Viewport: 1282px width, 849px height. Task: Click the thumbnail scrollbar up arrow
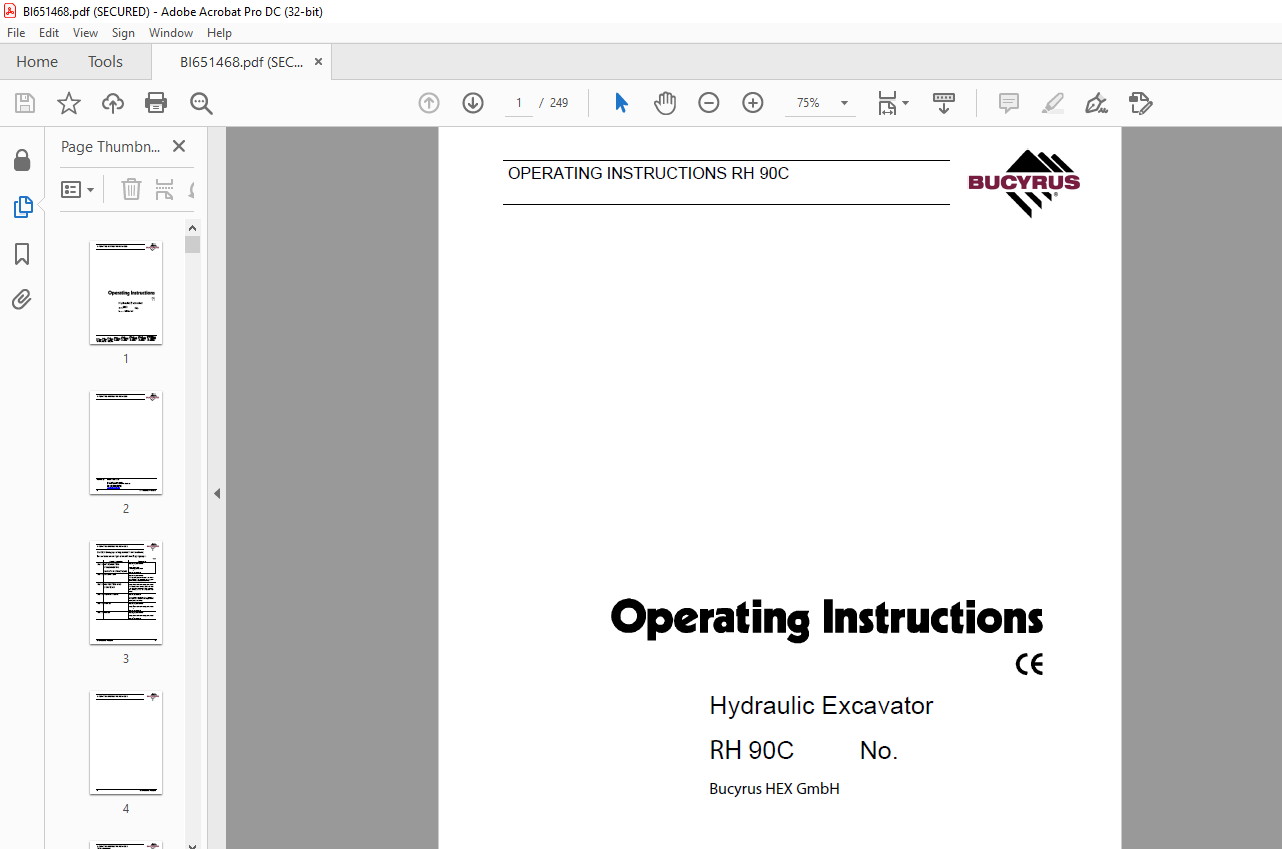point(192,227)
